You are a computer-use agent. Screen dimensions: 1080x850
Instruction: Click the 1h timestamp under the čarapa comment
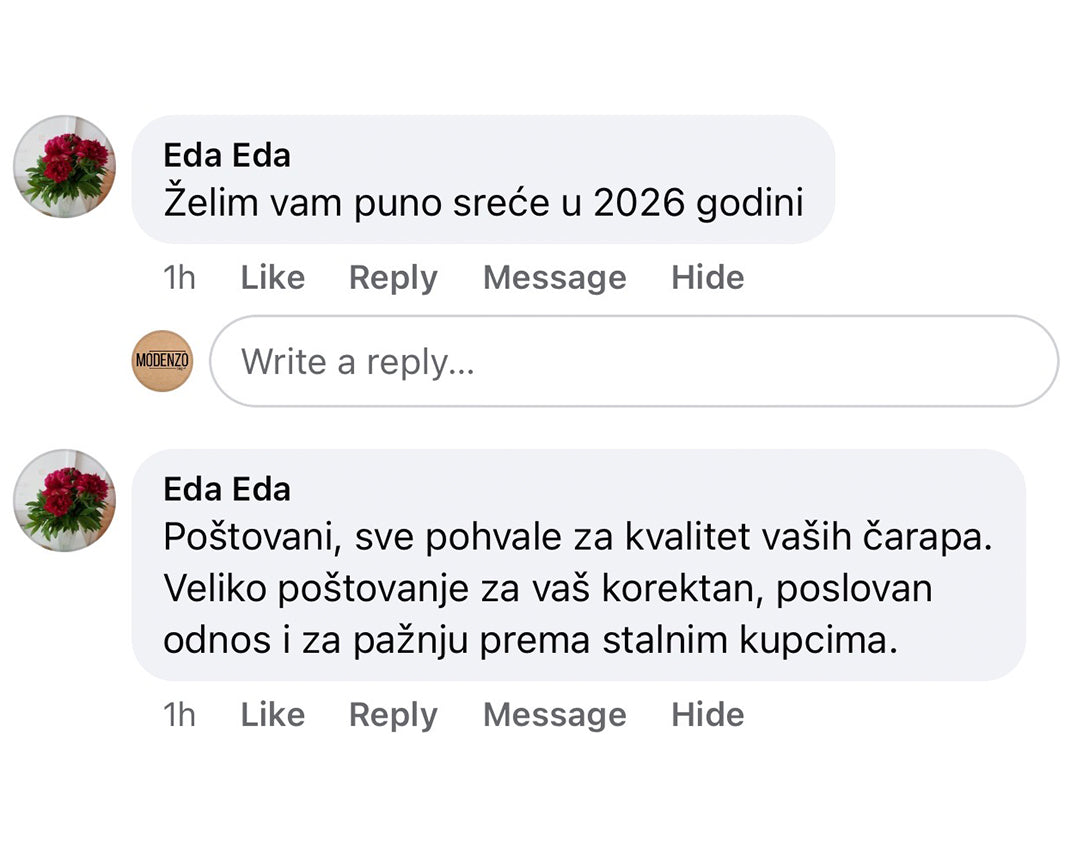[x=179, y=714]
